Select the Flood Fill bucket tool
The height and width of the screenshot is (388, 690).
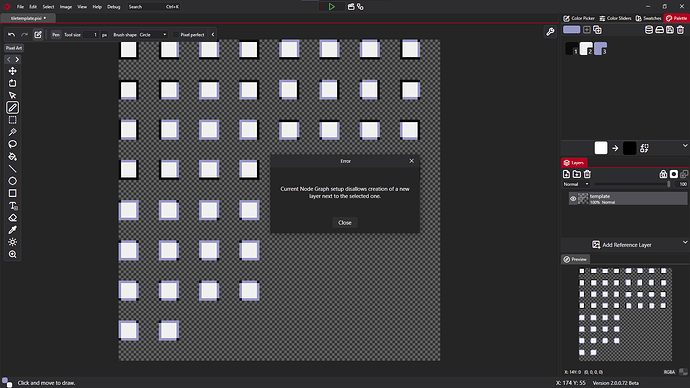12,157
